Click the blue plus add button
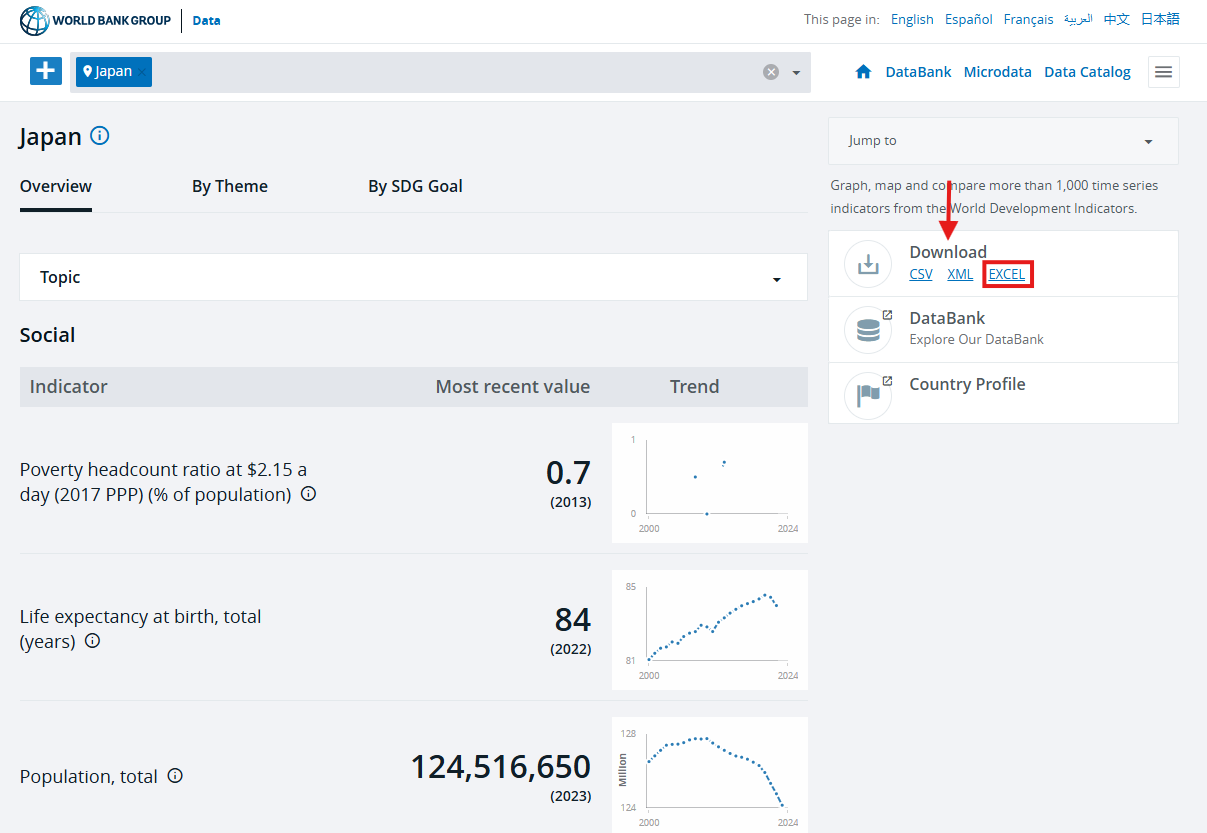This screenshot has height=833, width=1207. (x=46, y=71)
